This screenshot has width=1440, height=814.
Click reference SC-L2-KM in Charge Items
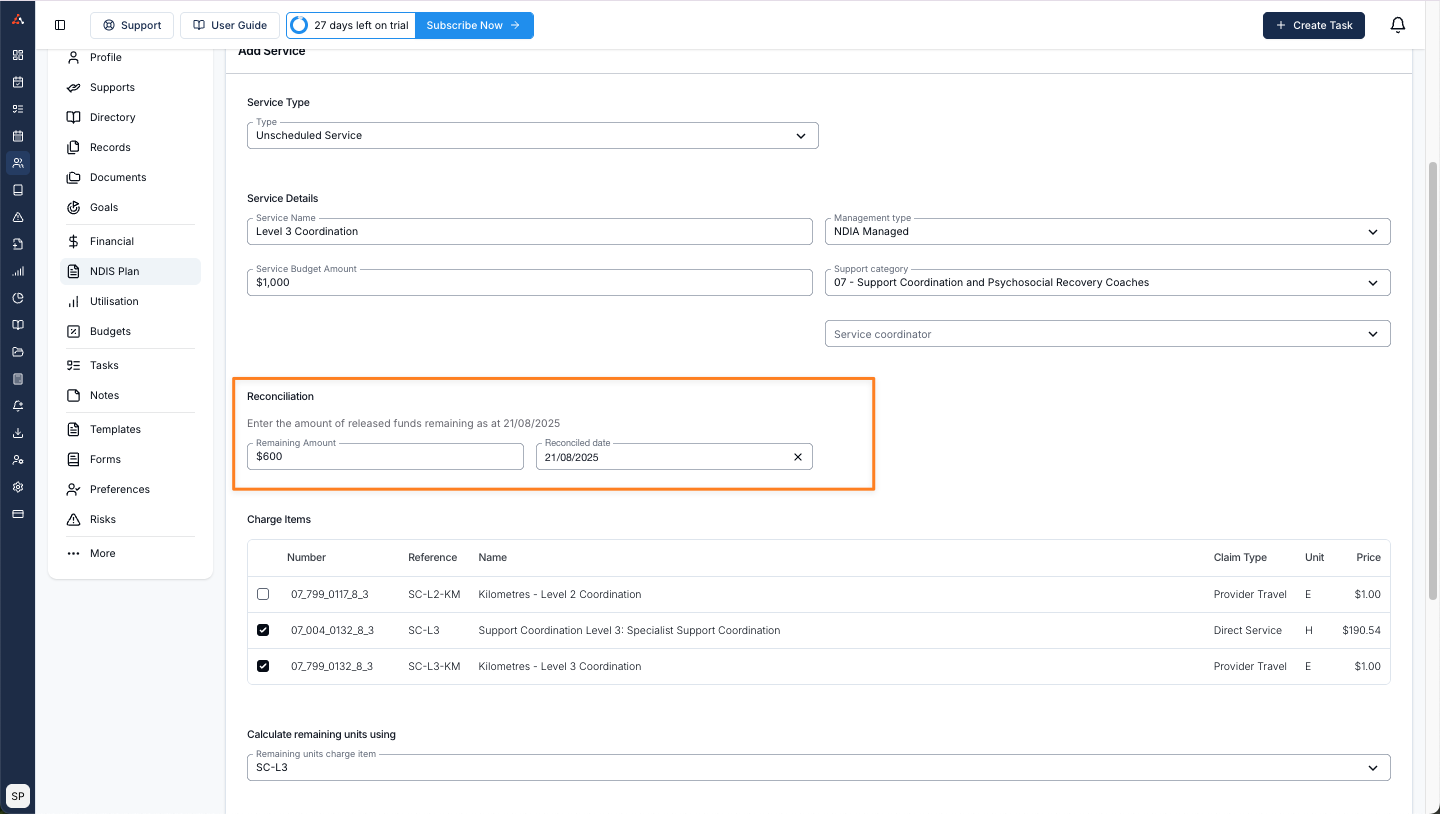pos(434,594)
